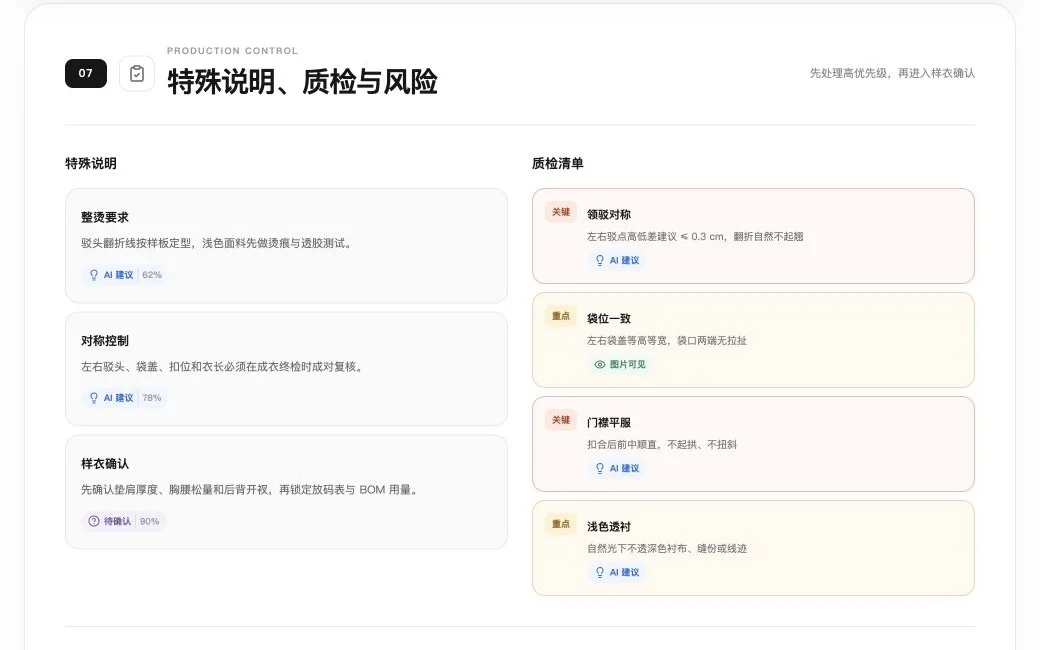Screen dimensions: 1040x650
Task: Click the description 左右驳头、袋盖、扣位和衣长
Action: click(x=224, y=367)
